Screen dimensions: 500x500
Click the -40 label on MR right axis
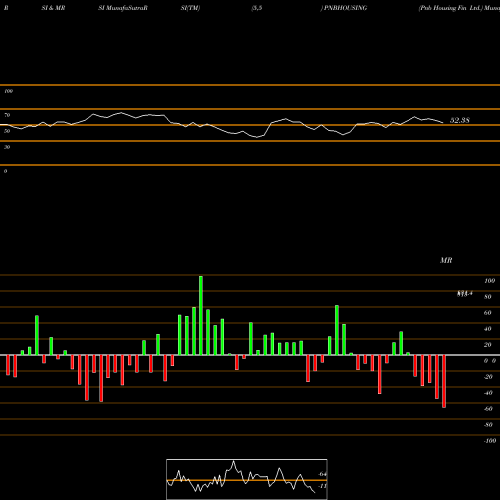[488, 393]
